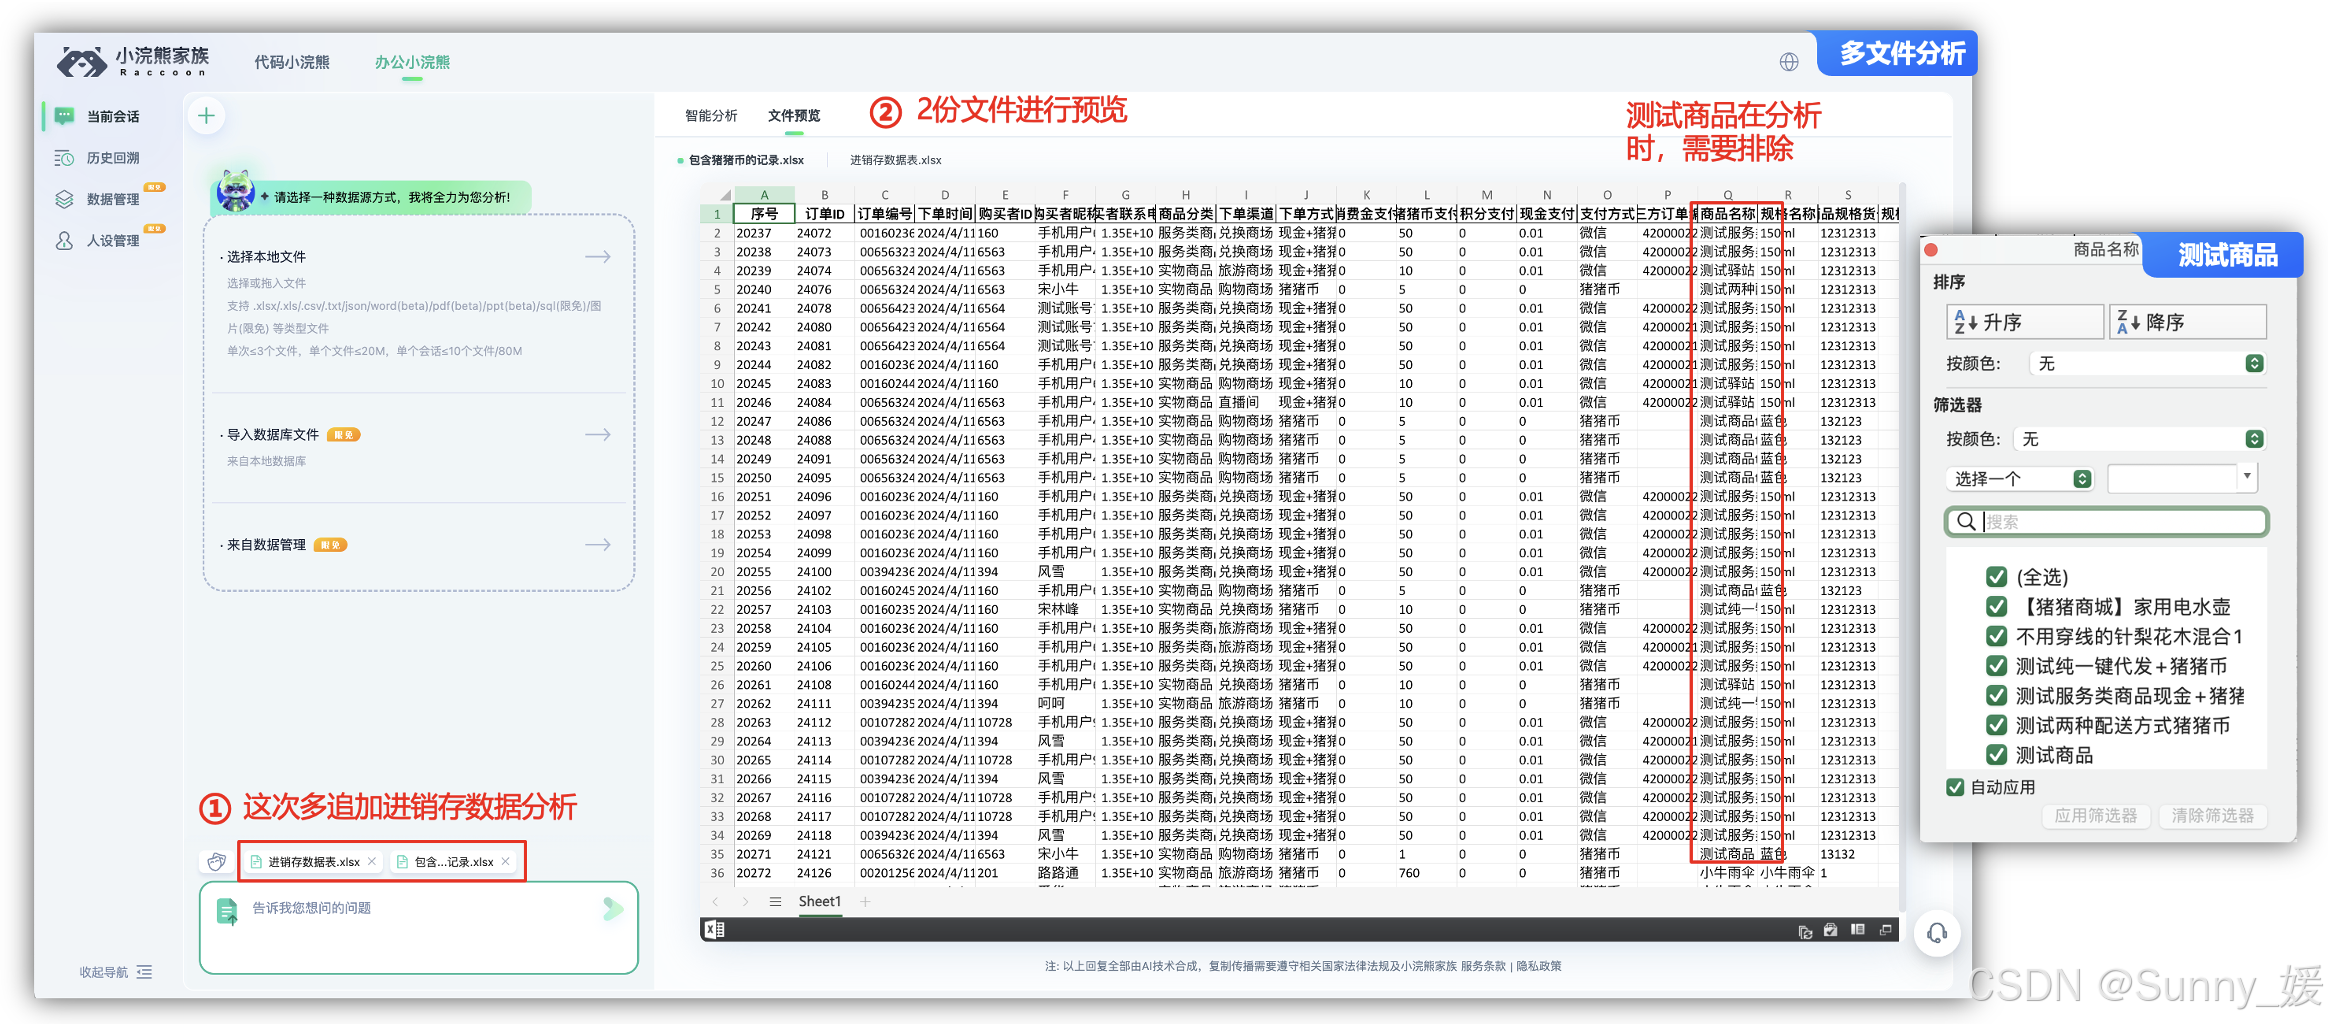This screenshot has height=1024, width=2328.
Task: Collapse navigation via 收起导航
Action: 116,972
